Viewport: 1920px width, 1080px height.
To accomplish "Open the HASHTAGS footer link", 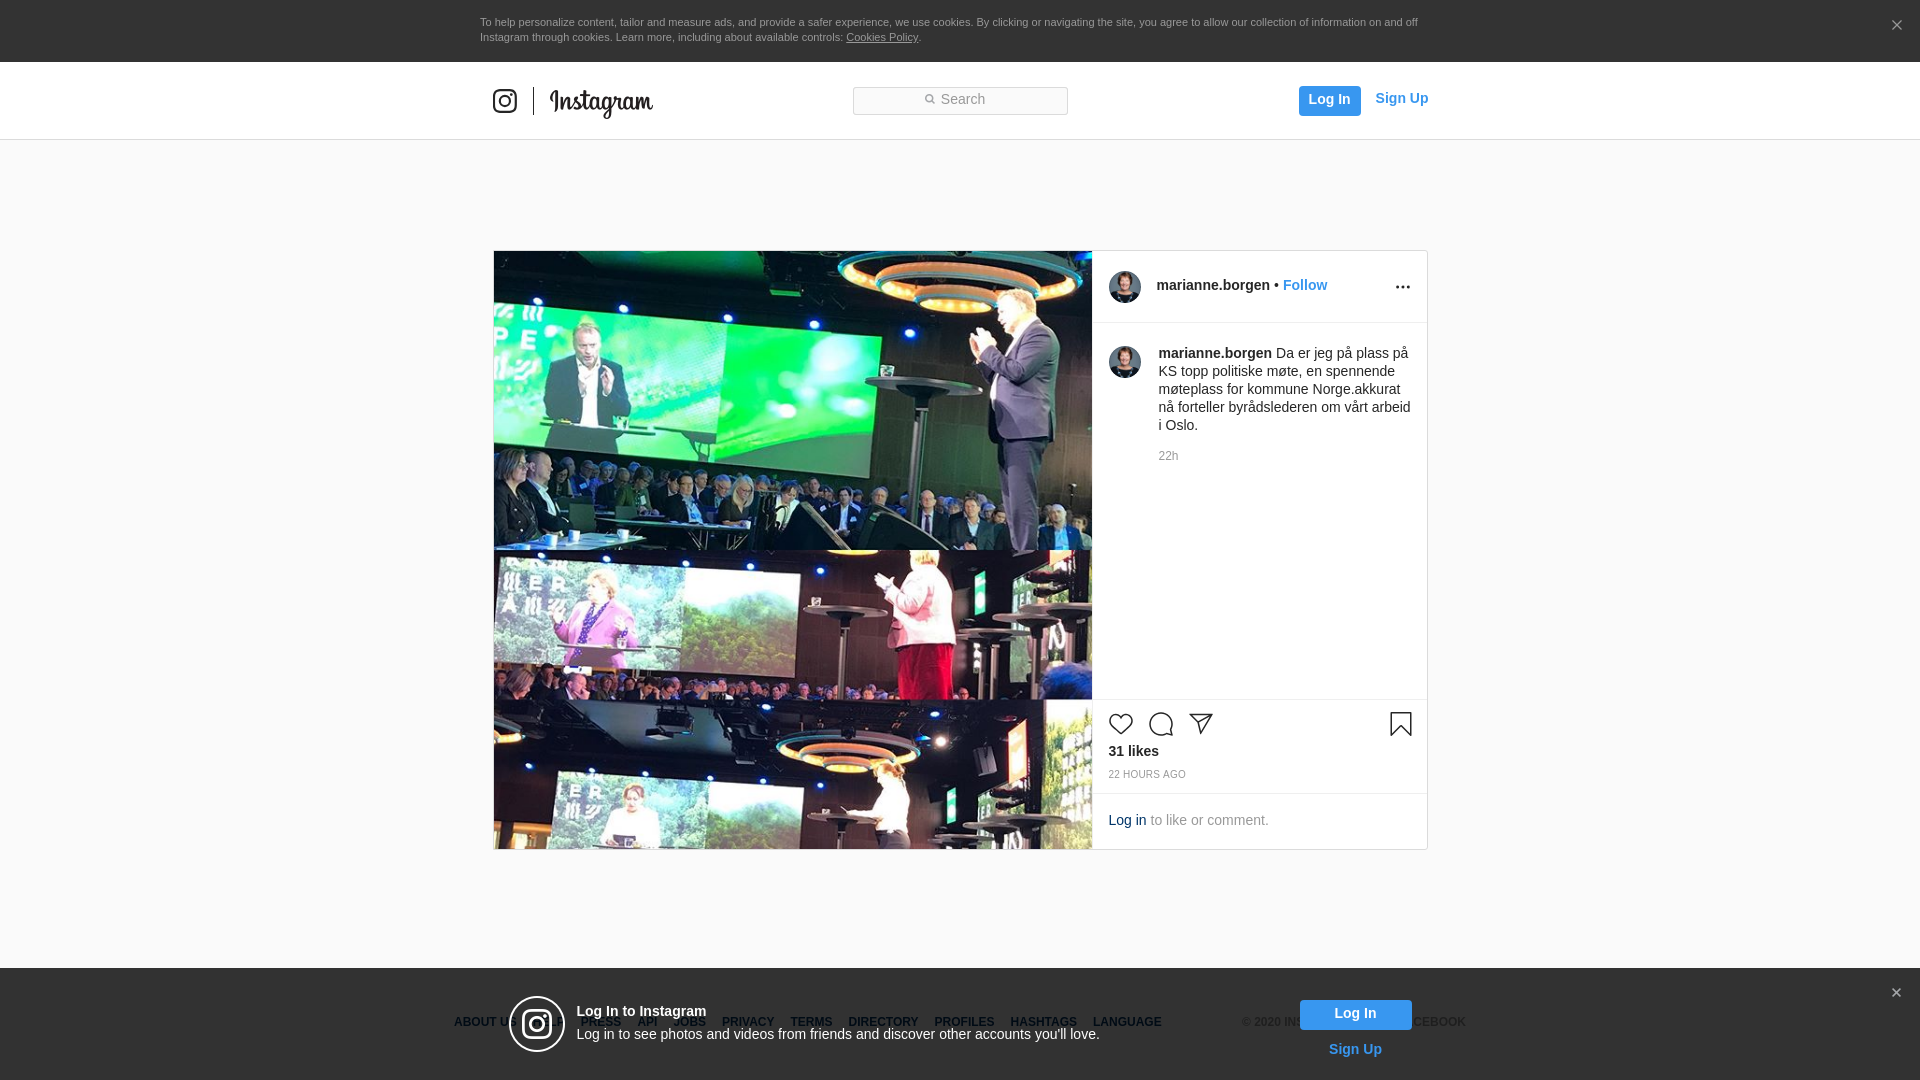I will coord(1043,1022).
